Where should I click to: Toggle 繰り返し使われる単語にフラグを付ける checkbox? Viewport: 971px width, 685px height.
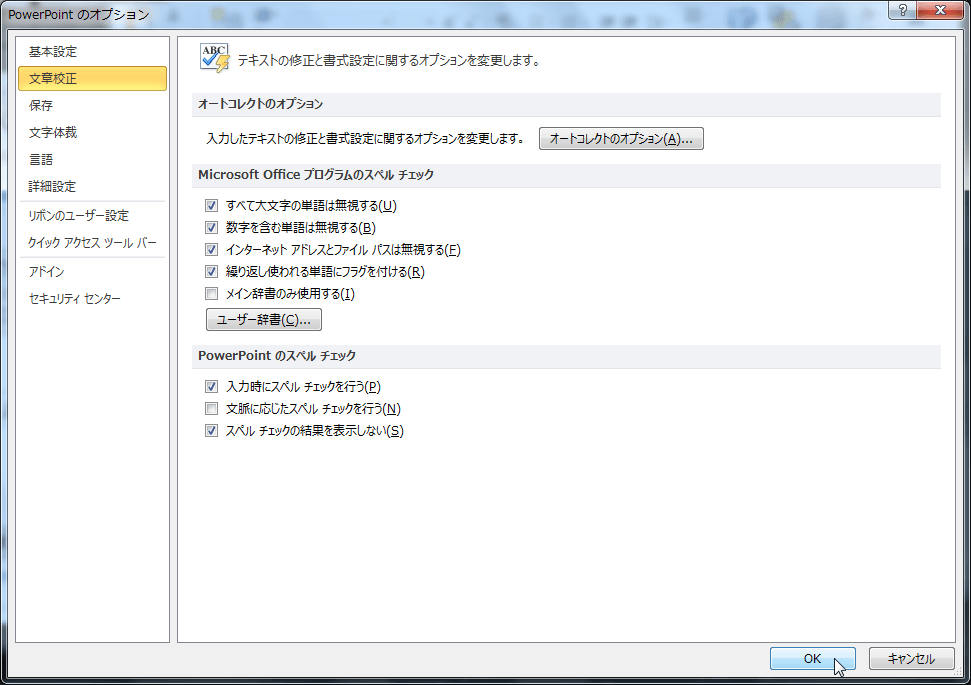tap(212, 272)
